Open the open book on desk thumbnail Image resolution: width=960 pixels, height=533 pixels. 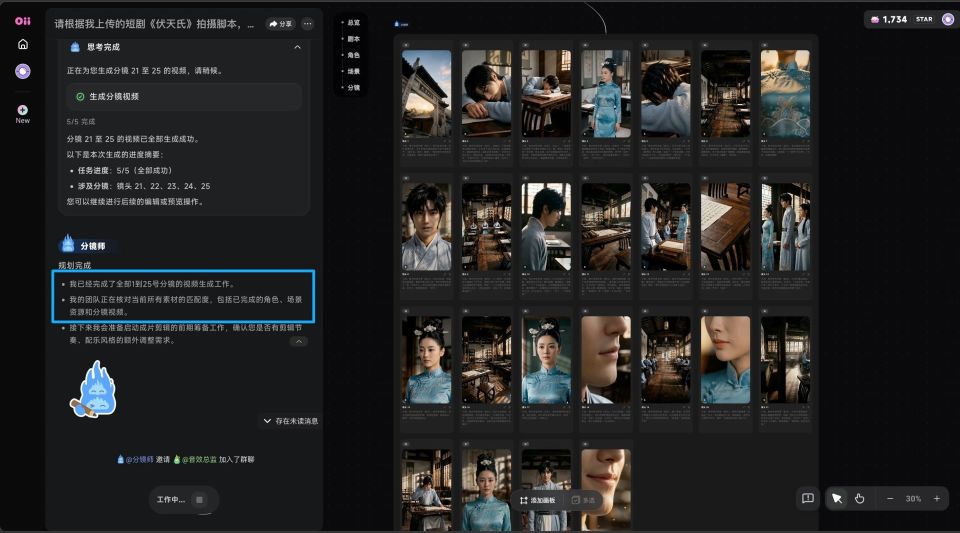[x=726, y=227]
